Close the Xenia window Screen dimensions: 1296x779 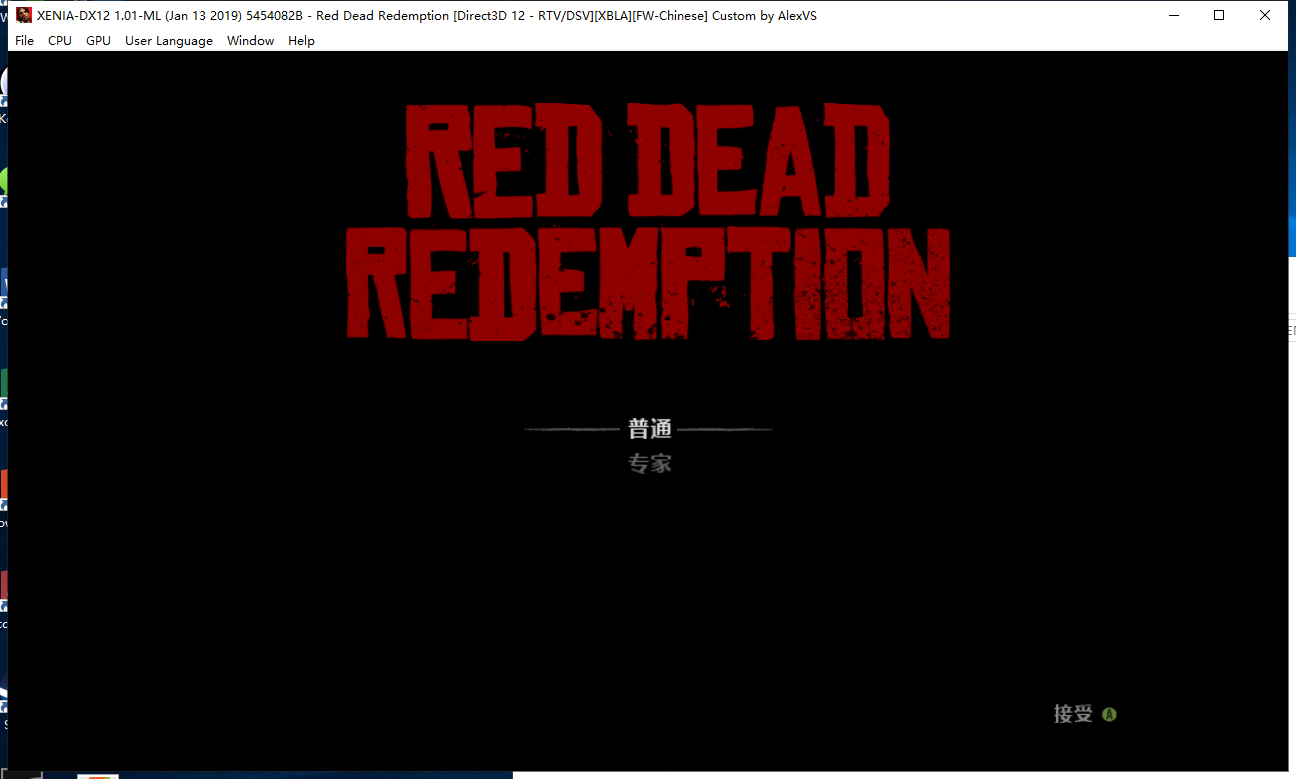click(x=1265, y=15)
